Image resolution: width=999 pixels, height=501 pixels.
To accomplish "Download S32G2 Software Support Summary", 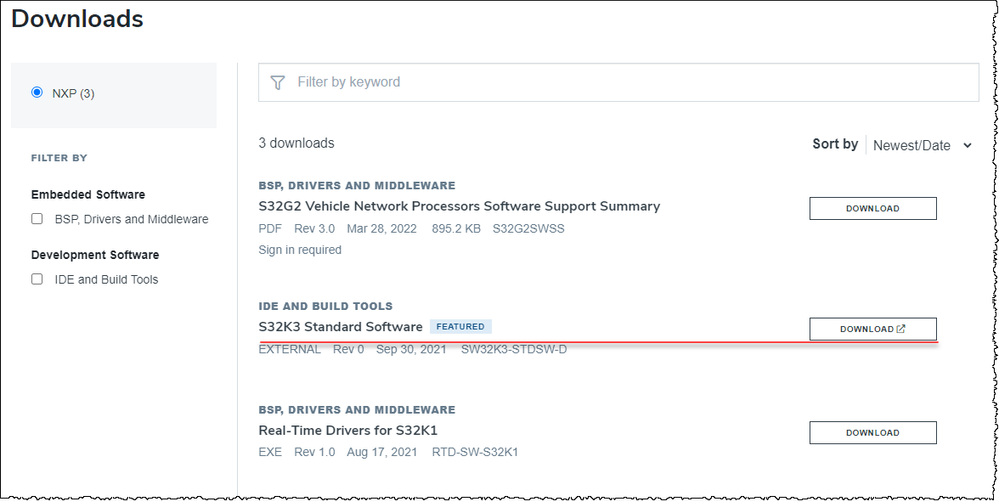I will click(x=873, y=208).
